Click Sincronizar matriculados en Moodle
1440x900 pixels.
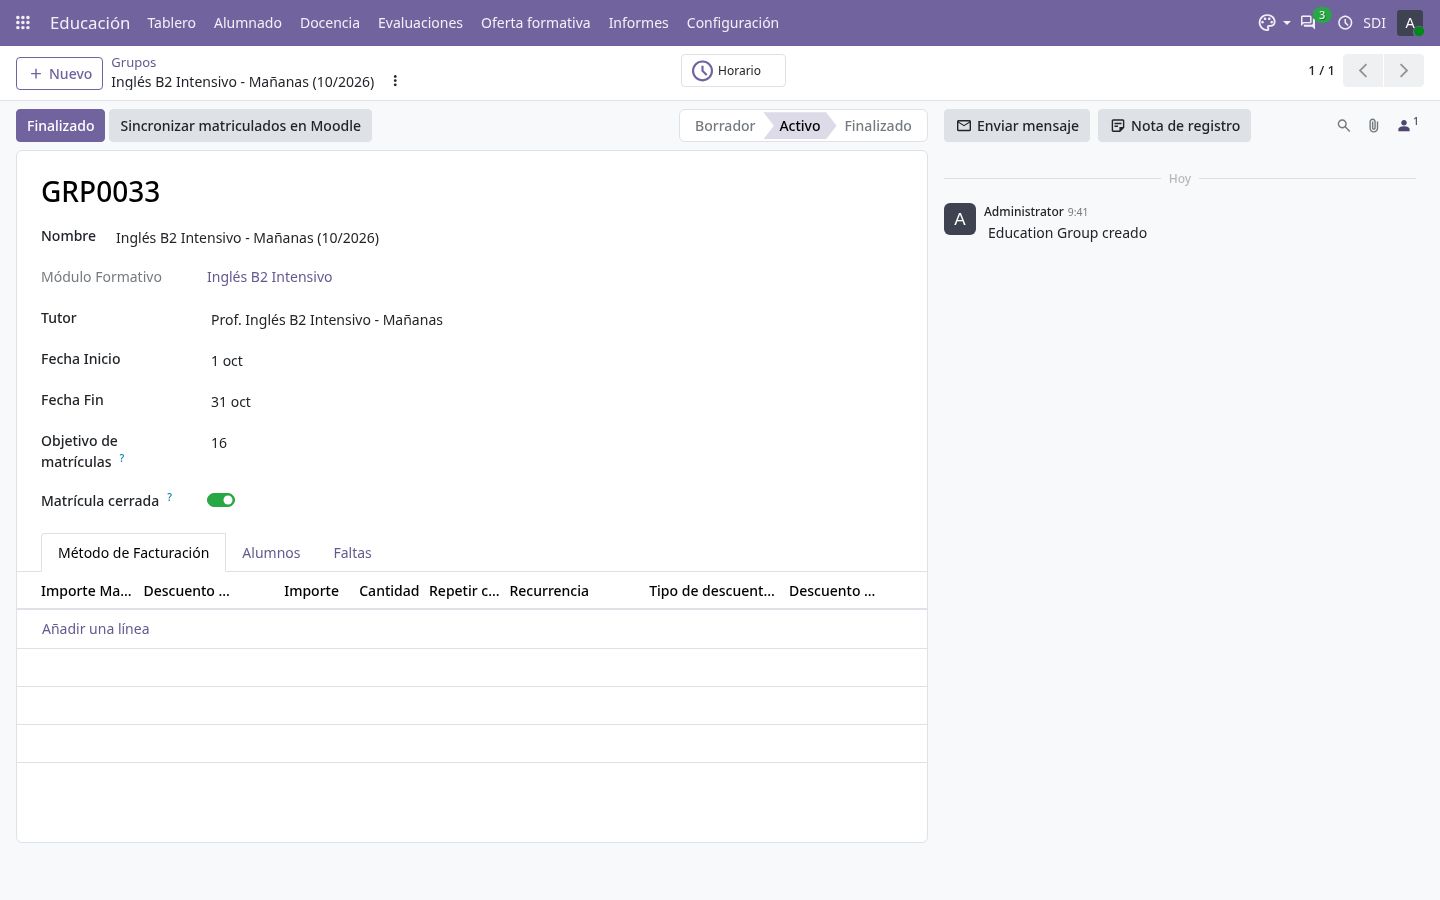pyautogui.click(x=240, y=126)
